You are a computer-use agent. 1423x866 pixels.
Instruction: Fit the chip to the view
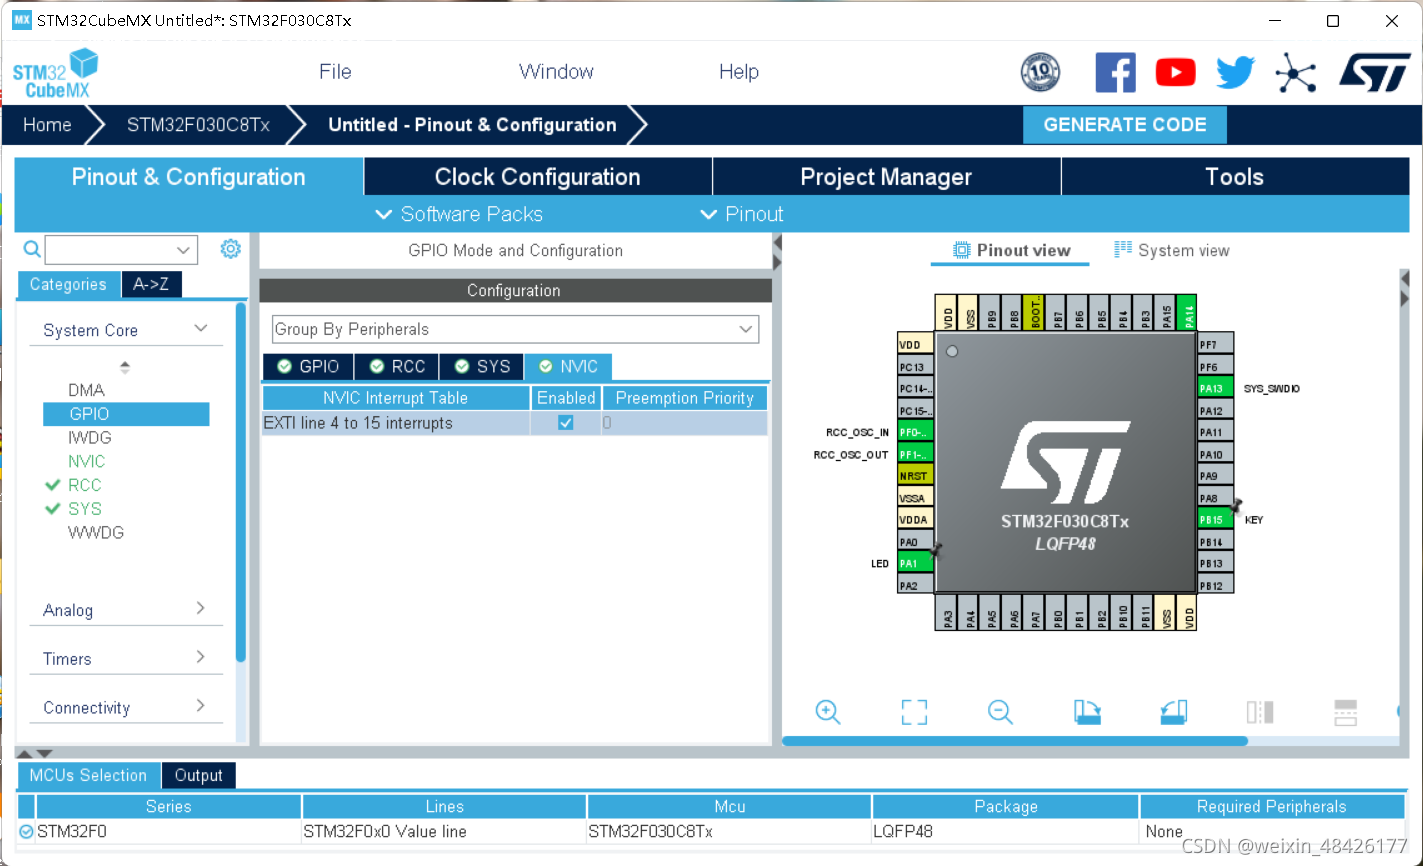(x=914, y=712)
